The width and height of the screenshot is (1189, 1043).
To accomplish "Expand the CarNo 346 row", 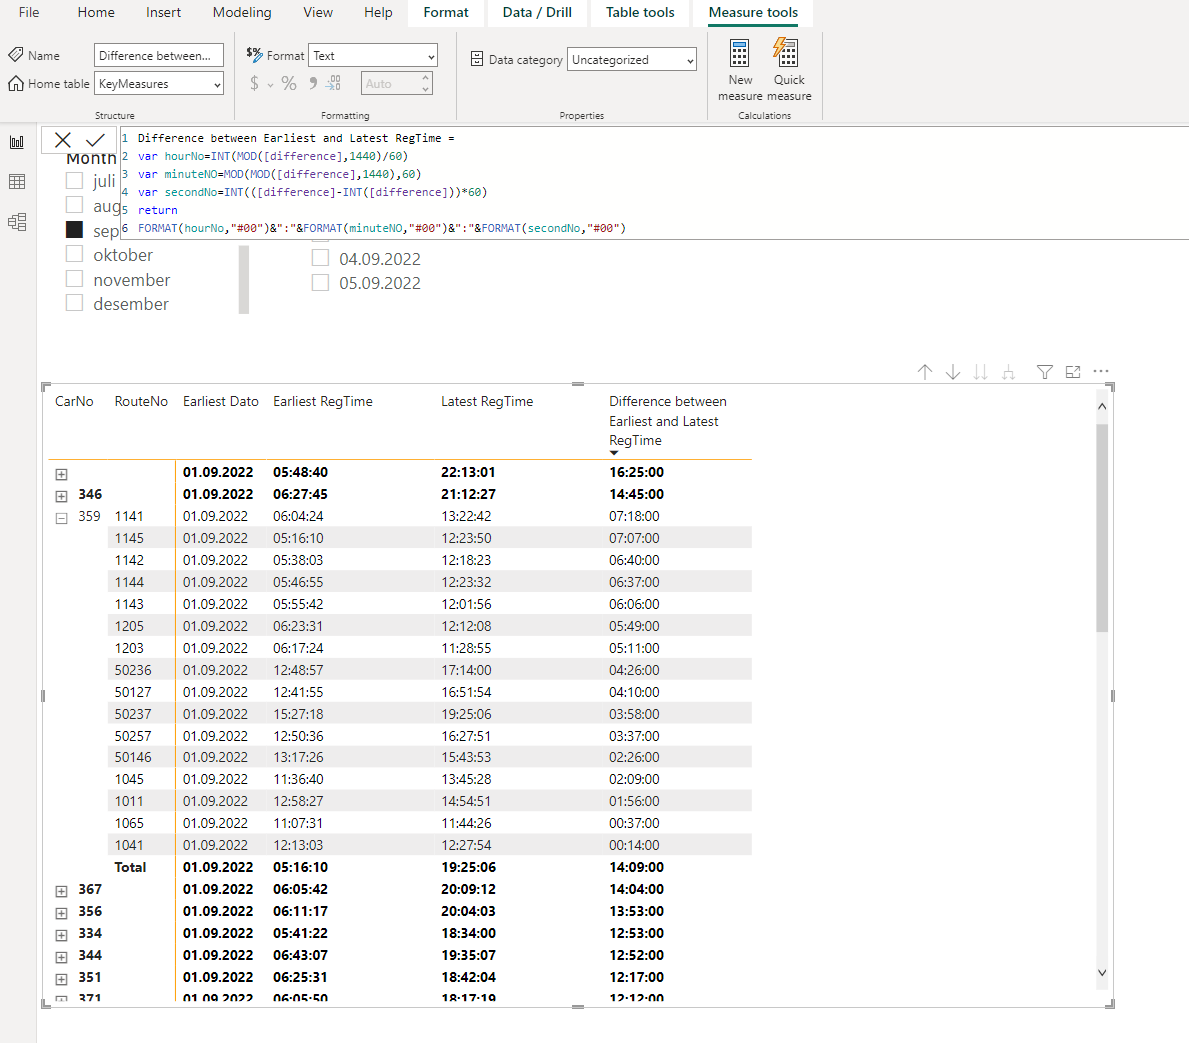I will 61,496.
